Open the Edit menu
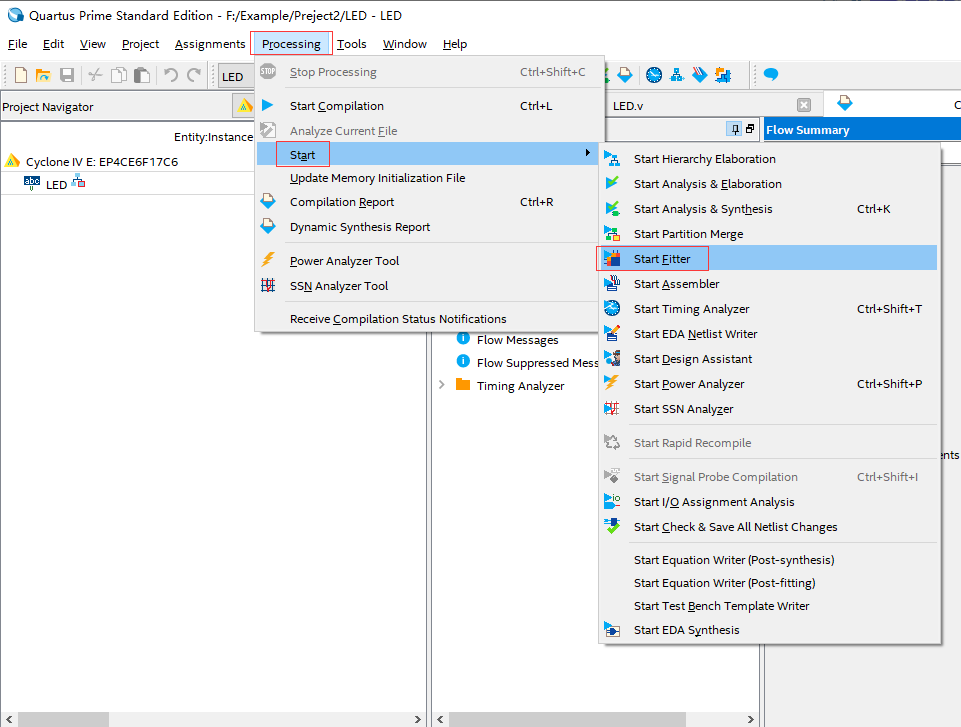Image resolution: width=961 pixels, height=727 pixels. [x=53, y=44]
